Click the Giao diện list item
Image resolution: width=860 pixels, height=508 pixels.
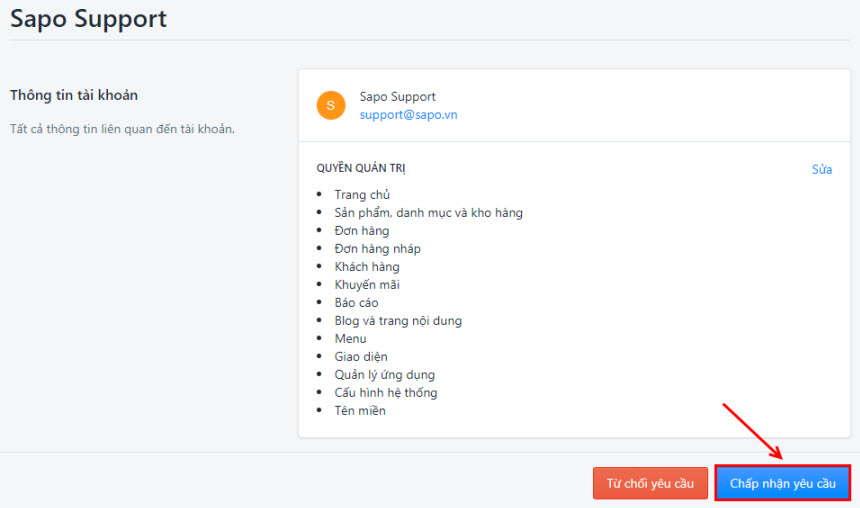(361, 357)
